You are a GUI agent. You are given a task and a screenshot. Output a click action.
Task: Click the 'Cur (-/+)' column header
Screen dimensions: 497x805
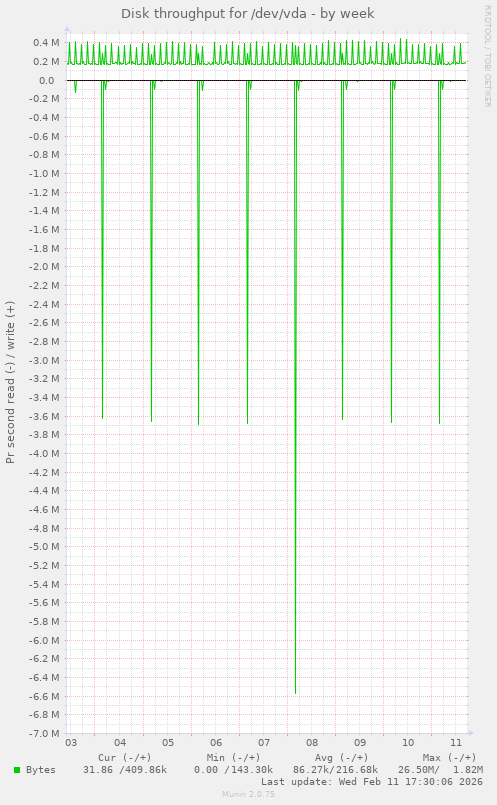point(125,758)
